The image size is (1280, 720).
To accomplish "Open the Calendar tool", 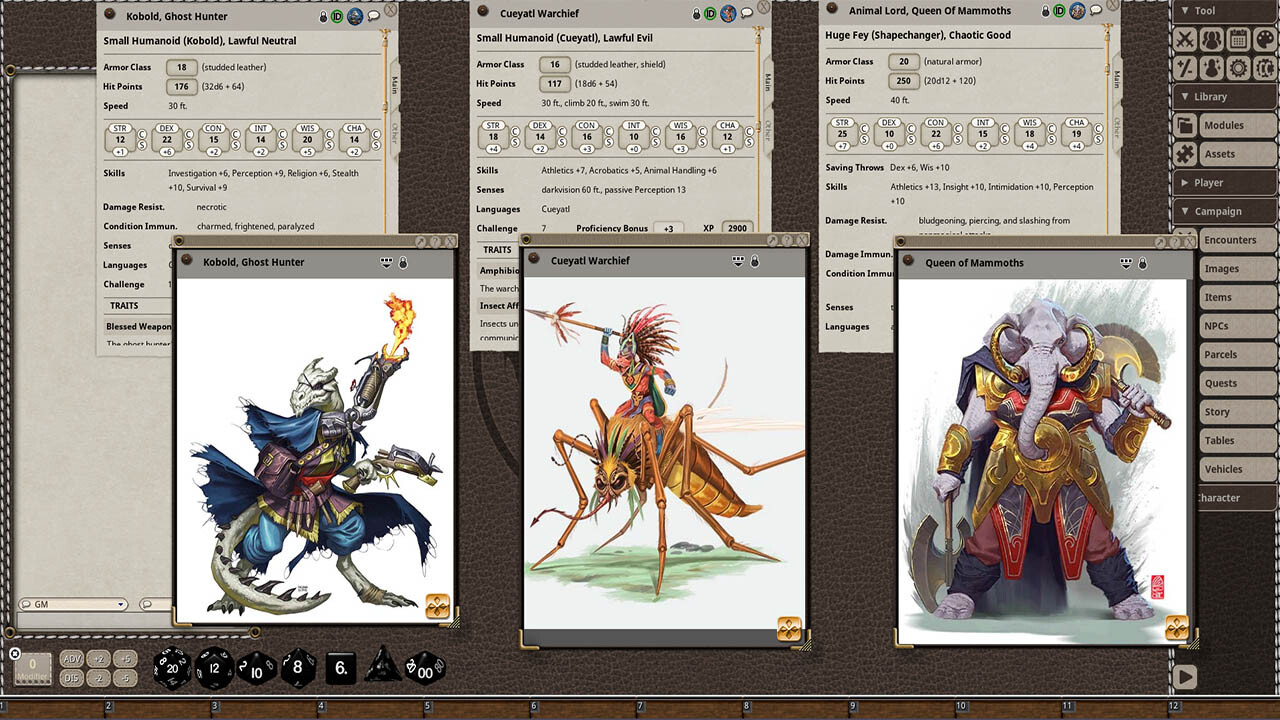I will point(1238,38).
